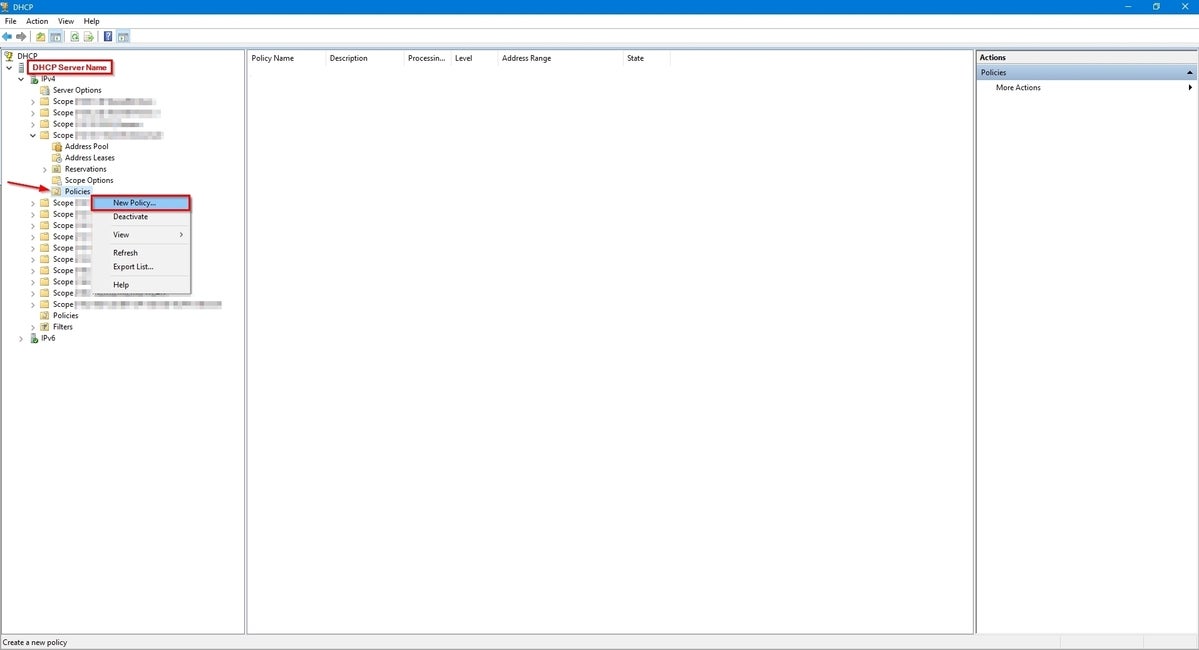Open the View submenu in the context menu
Image resolution: width=1199 pixels, height=650 pixels.
coord(120,234)
